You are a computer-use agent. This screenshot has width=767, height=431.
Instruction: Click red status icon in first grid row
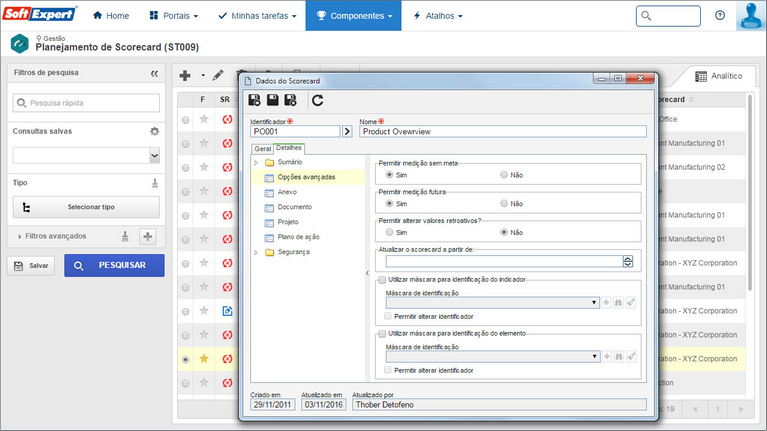[227, 119]
